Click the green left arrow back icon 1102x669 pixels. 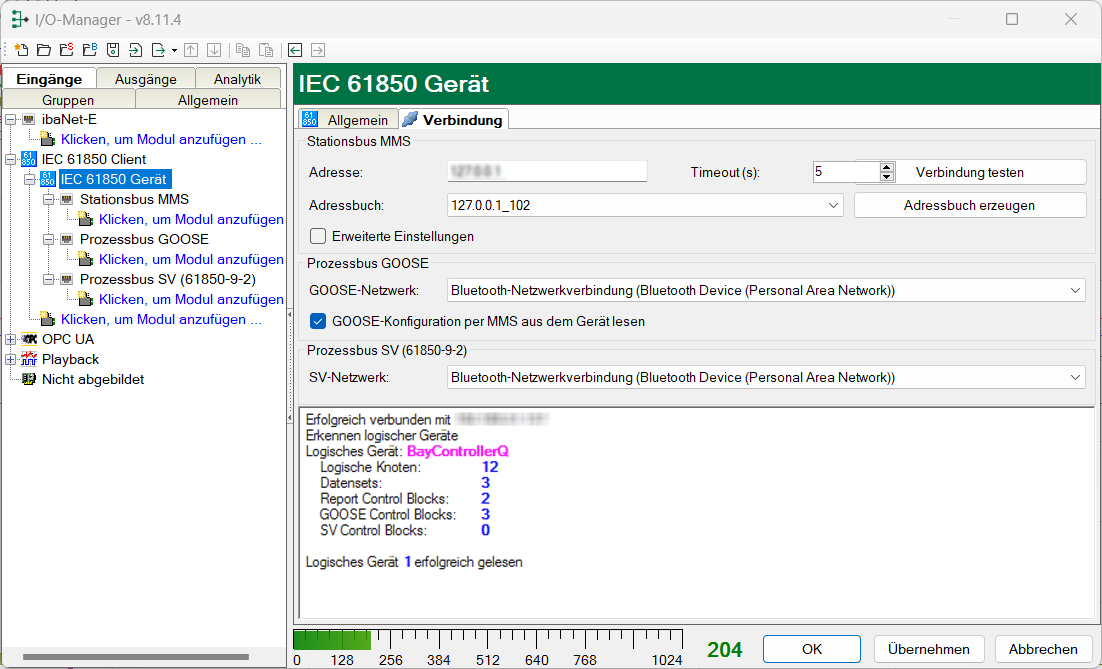(x=295, y=49)
